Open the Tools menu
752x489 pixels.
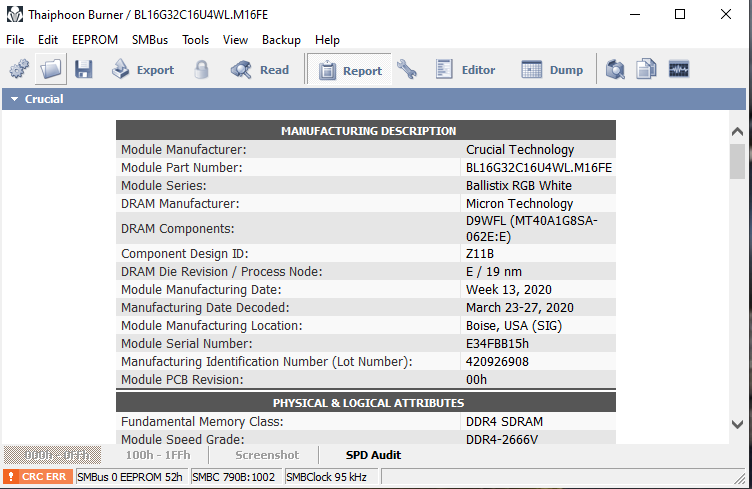click(x=195, y=40)
